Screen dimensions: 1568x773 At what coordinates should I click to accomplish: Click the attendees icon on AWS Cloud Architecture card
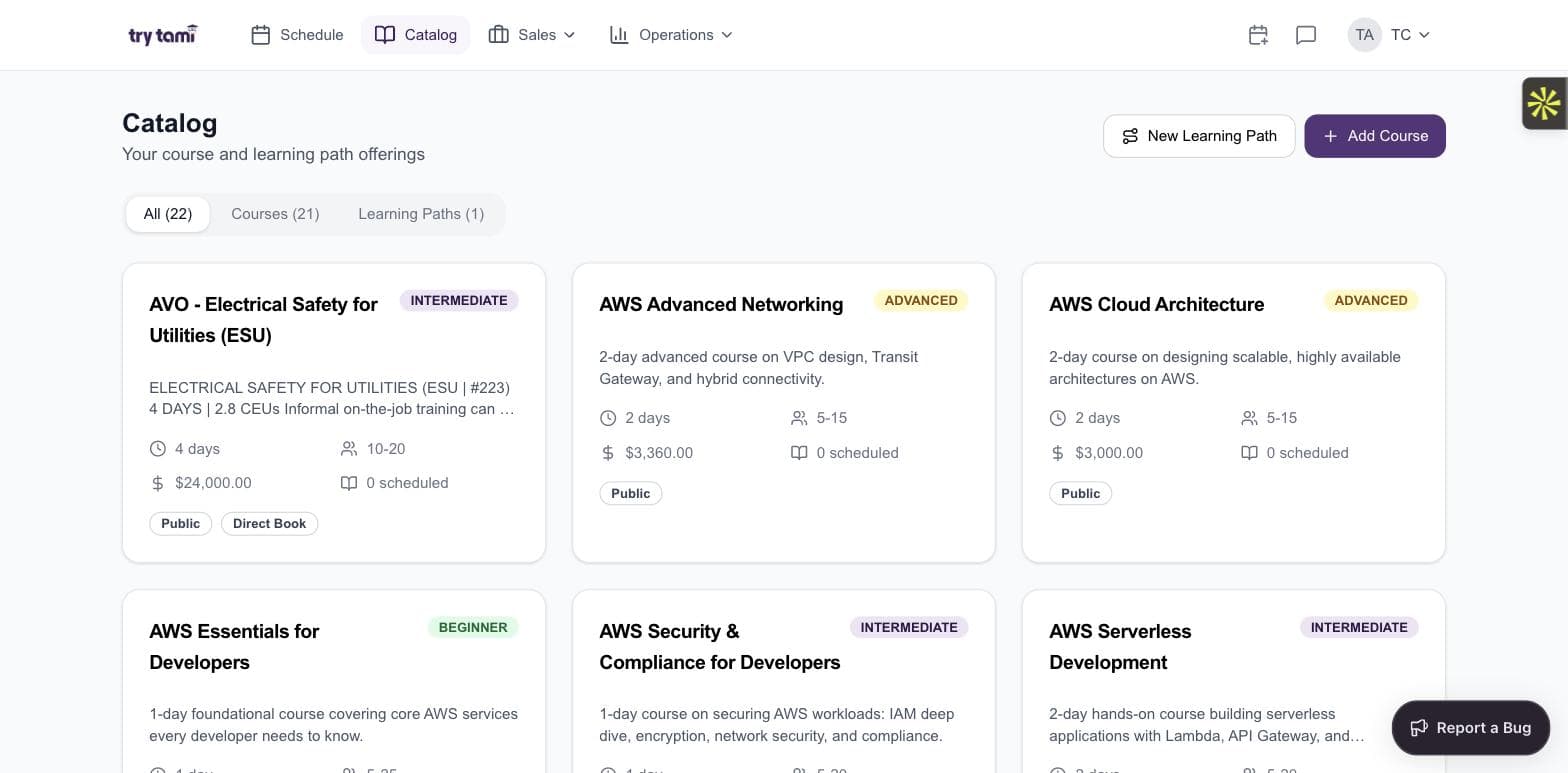point(1248,418)
